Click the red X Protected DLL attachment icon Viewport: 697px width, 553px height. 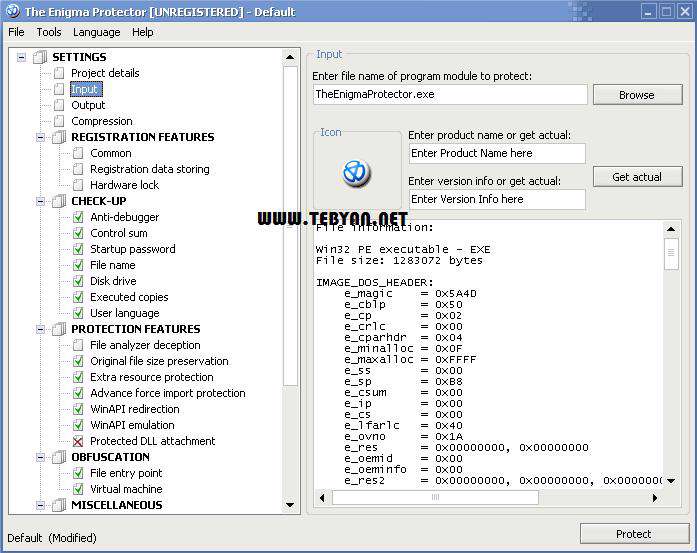[x=79, y=441]
